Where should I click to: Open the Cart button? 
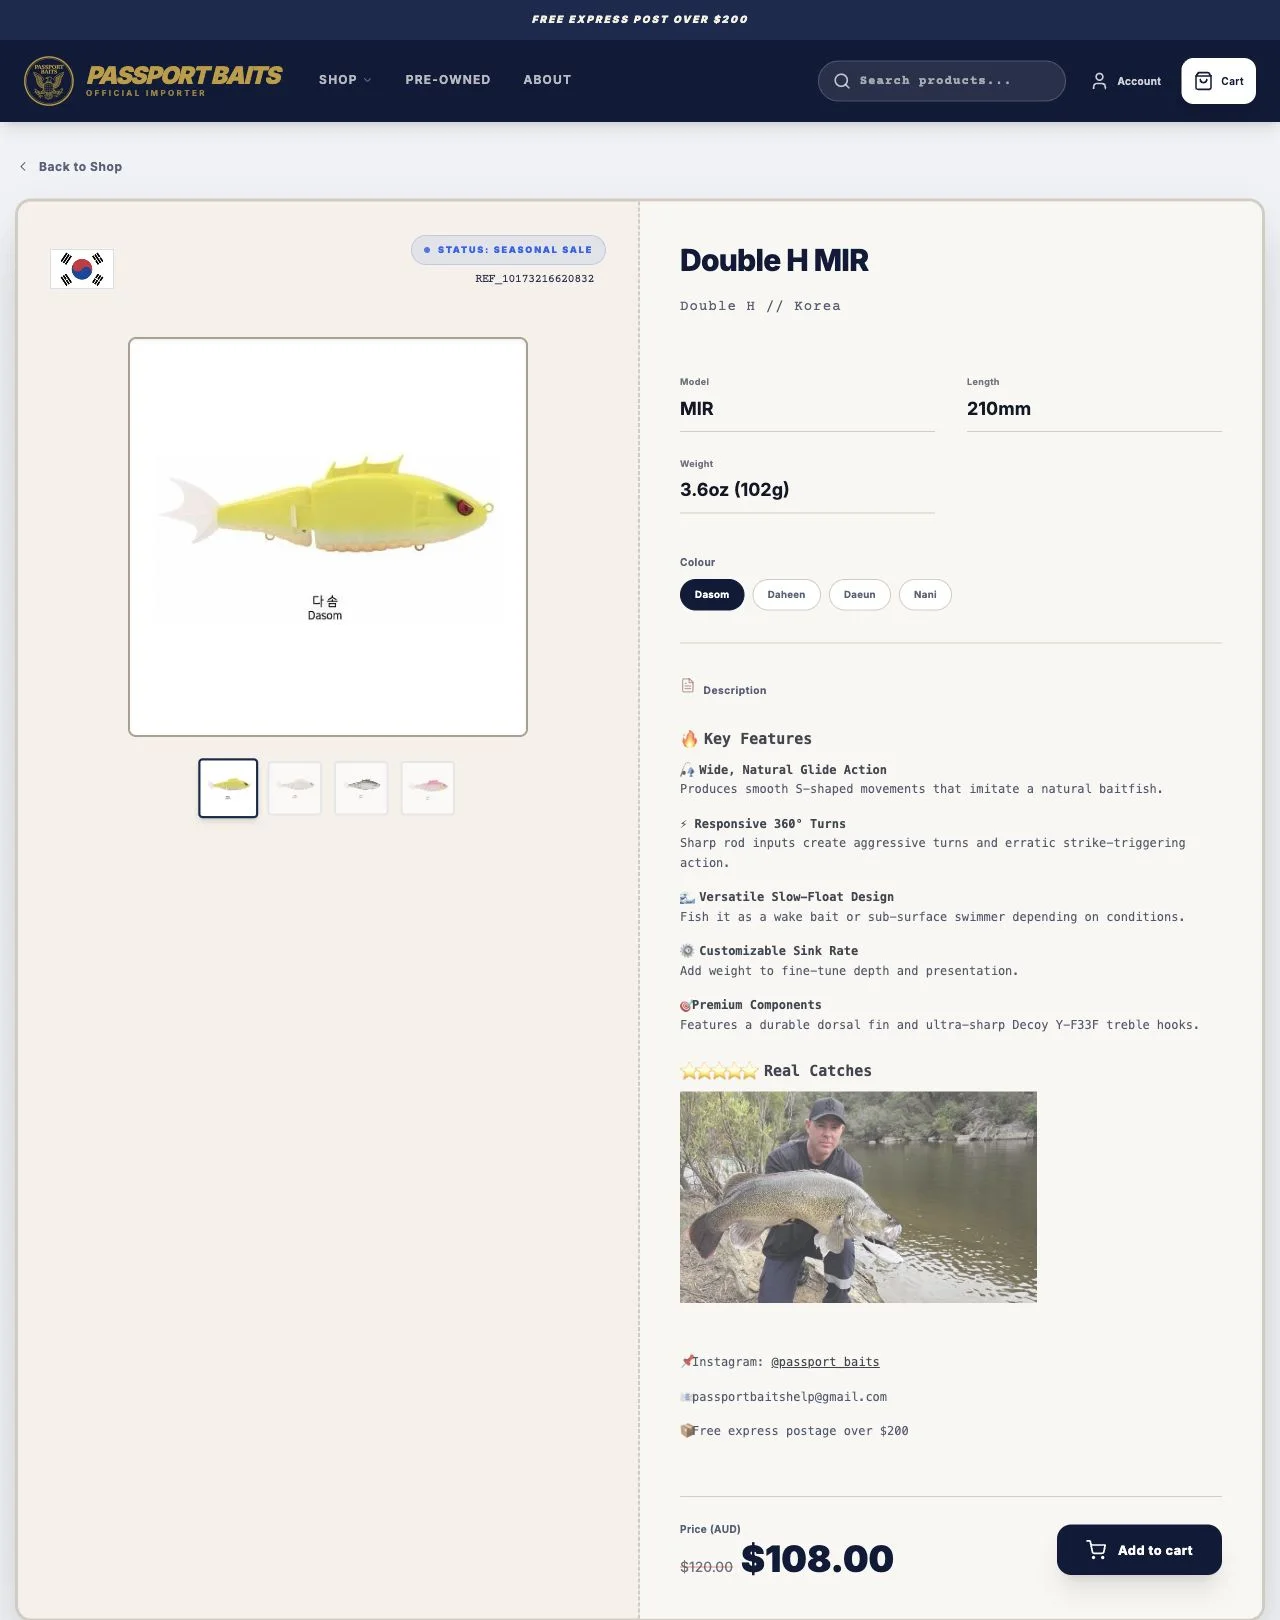[x=1218, y=81]
